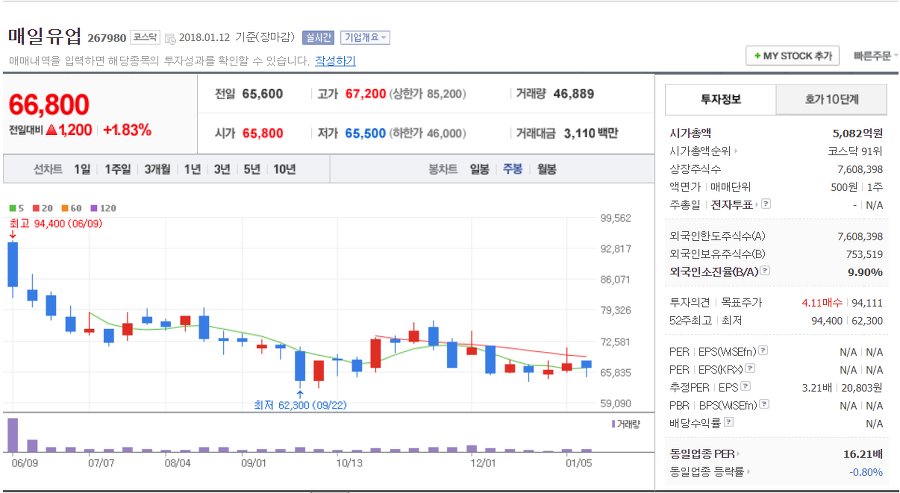
Task: Click the 코스닥 market badge
Action: (145, 37)
